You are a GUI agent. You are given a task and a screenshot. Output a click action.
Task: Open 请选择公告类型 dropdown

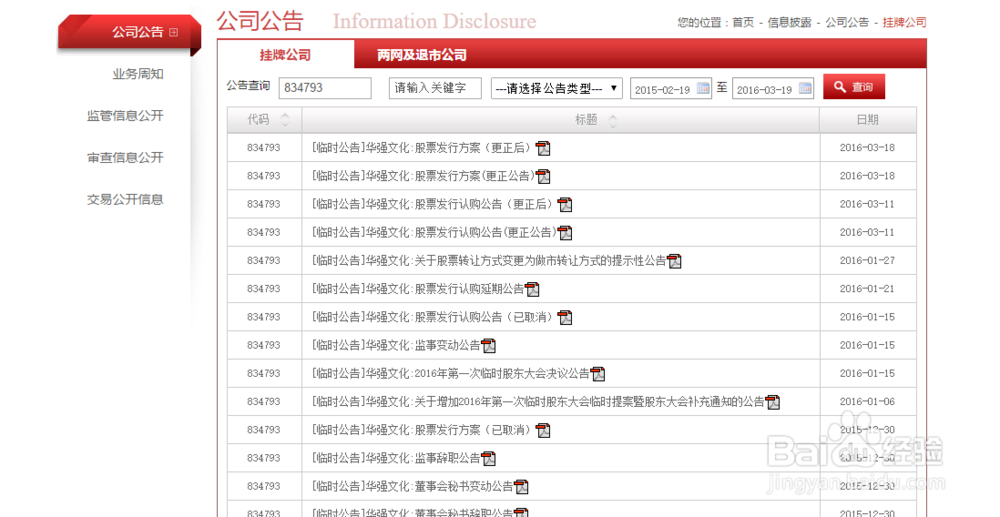point(557,88)
